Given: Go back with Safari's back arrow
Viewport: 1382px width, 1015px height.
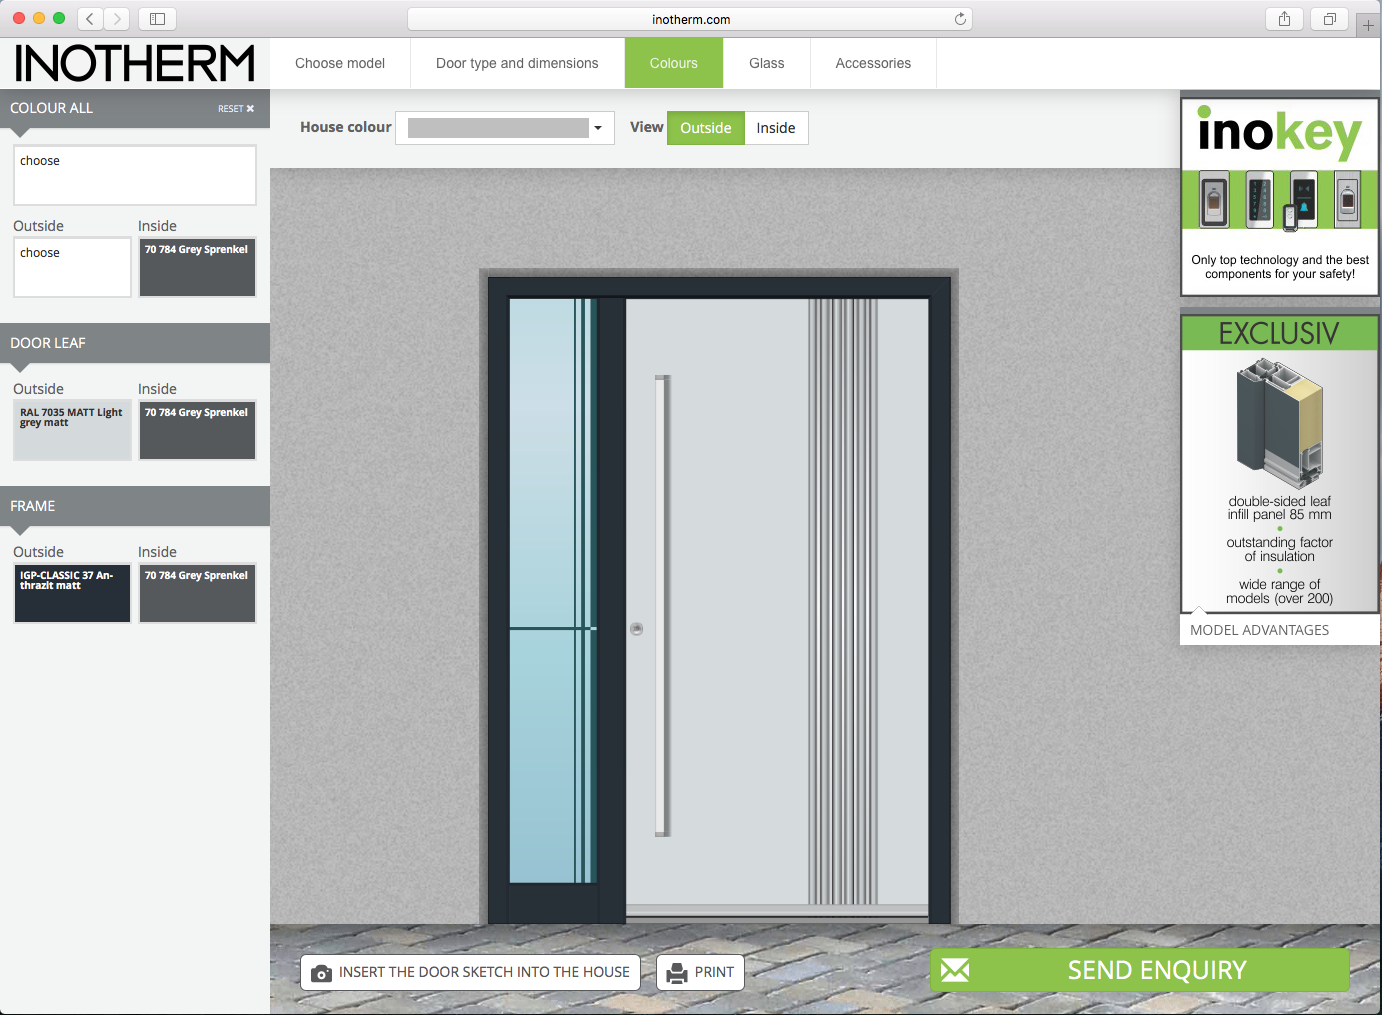Looking at the screenshot, I should 90,18.
